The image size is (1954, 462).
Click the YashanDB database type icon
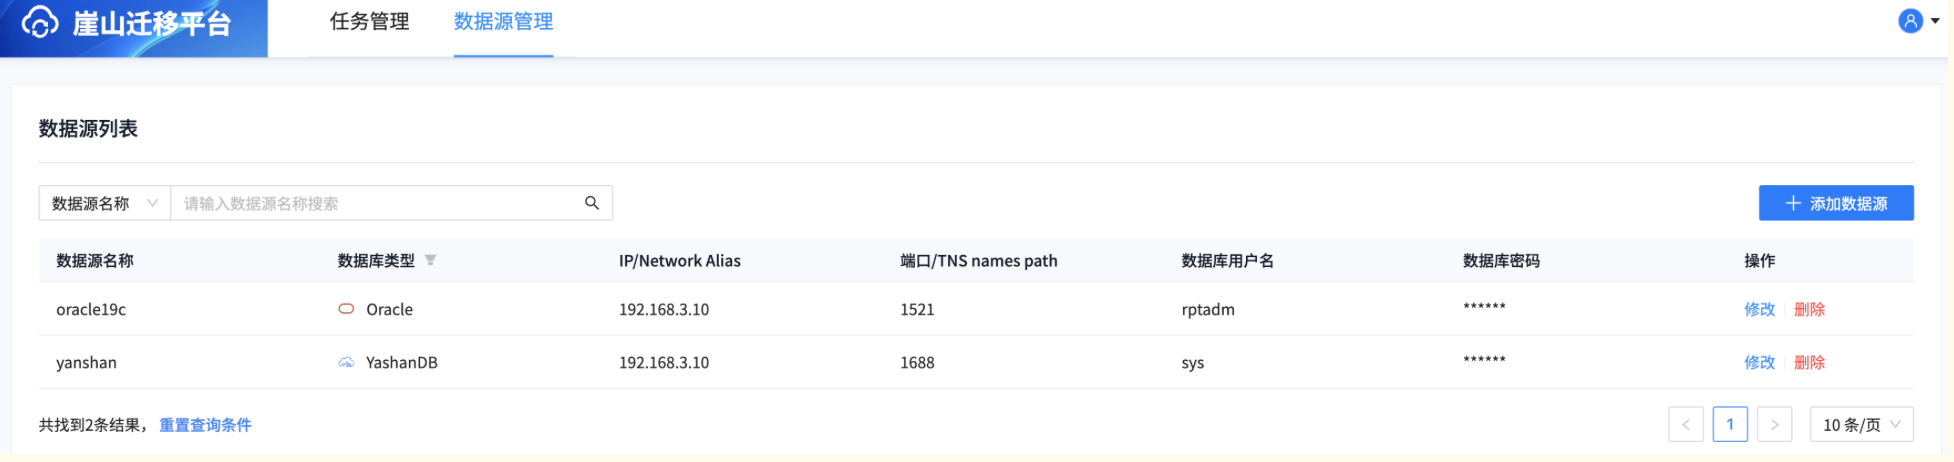[x=346, y=362]
